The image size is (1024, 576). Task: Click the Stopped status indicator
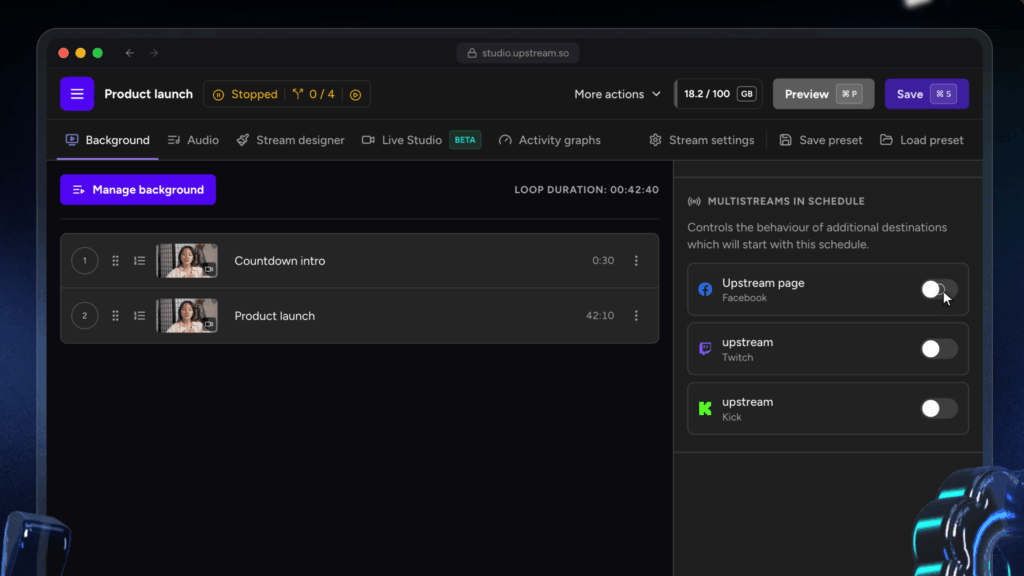[x=246, y=94]
